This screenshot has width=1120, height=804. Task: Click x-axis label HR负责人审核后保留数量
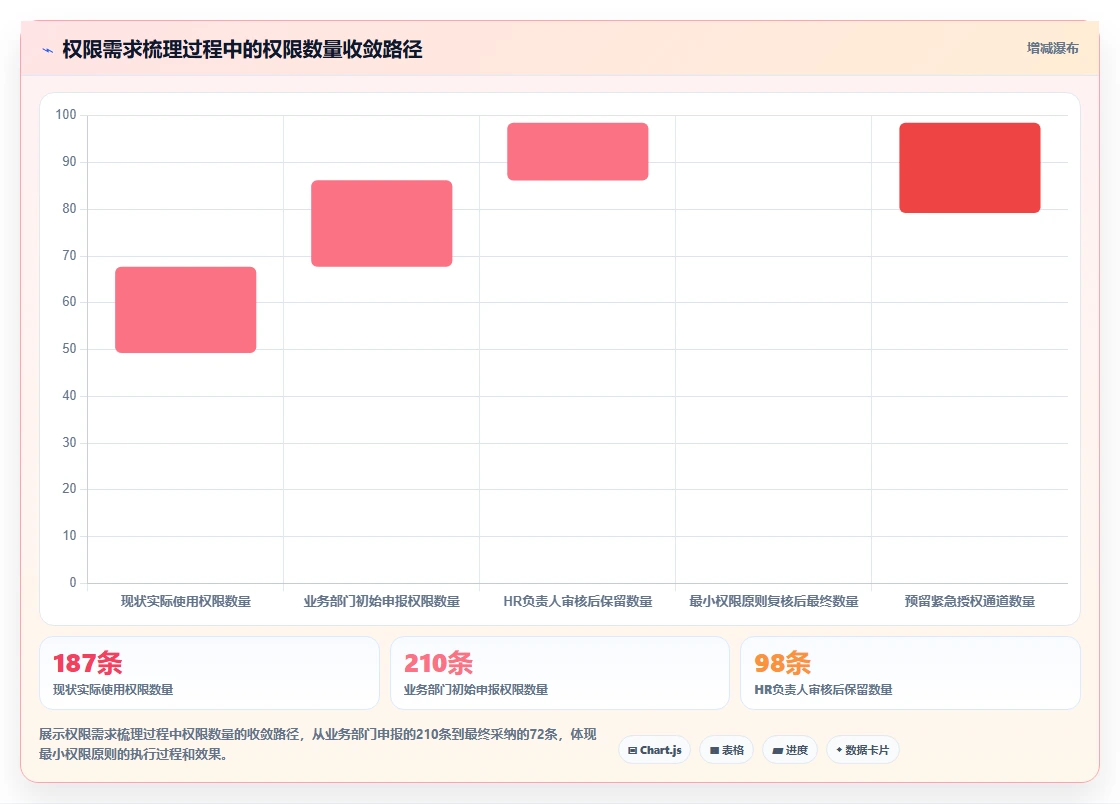(578, 601)
